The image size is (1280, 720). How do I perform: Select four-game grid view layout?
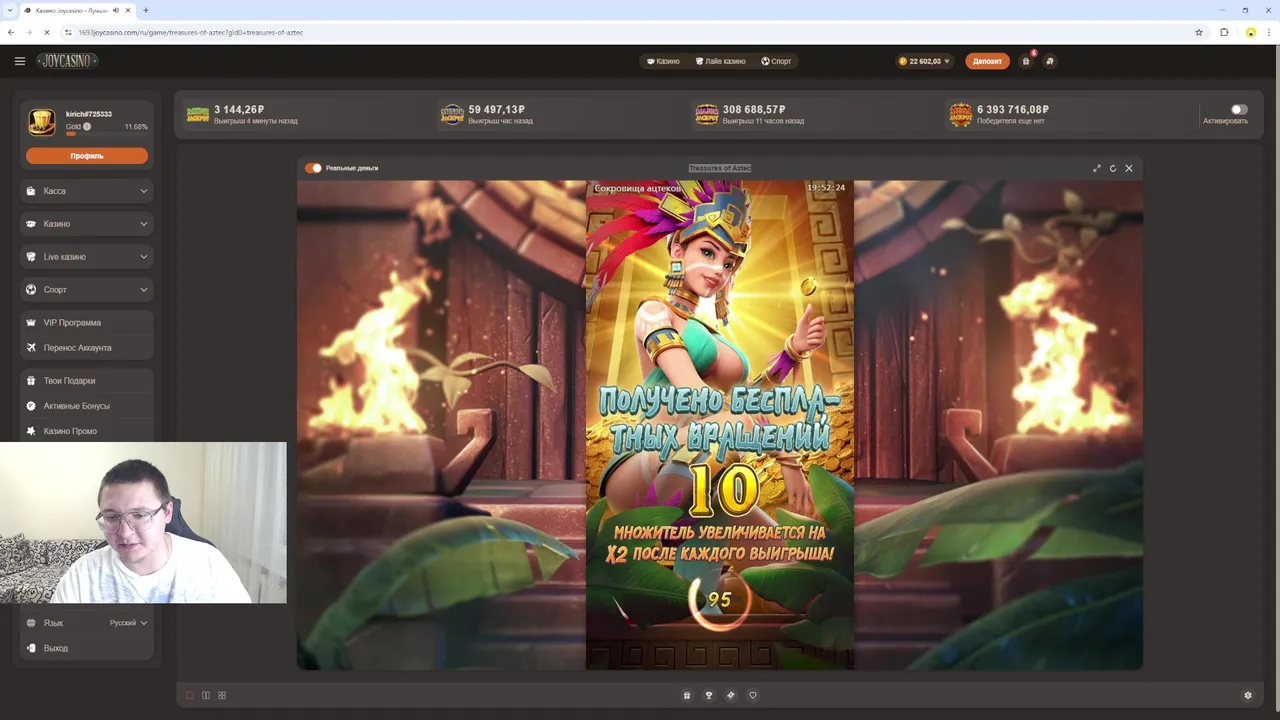coord(222,695)
